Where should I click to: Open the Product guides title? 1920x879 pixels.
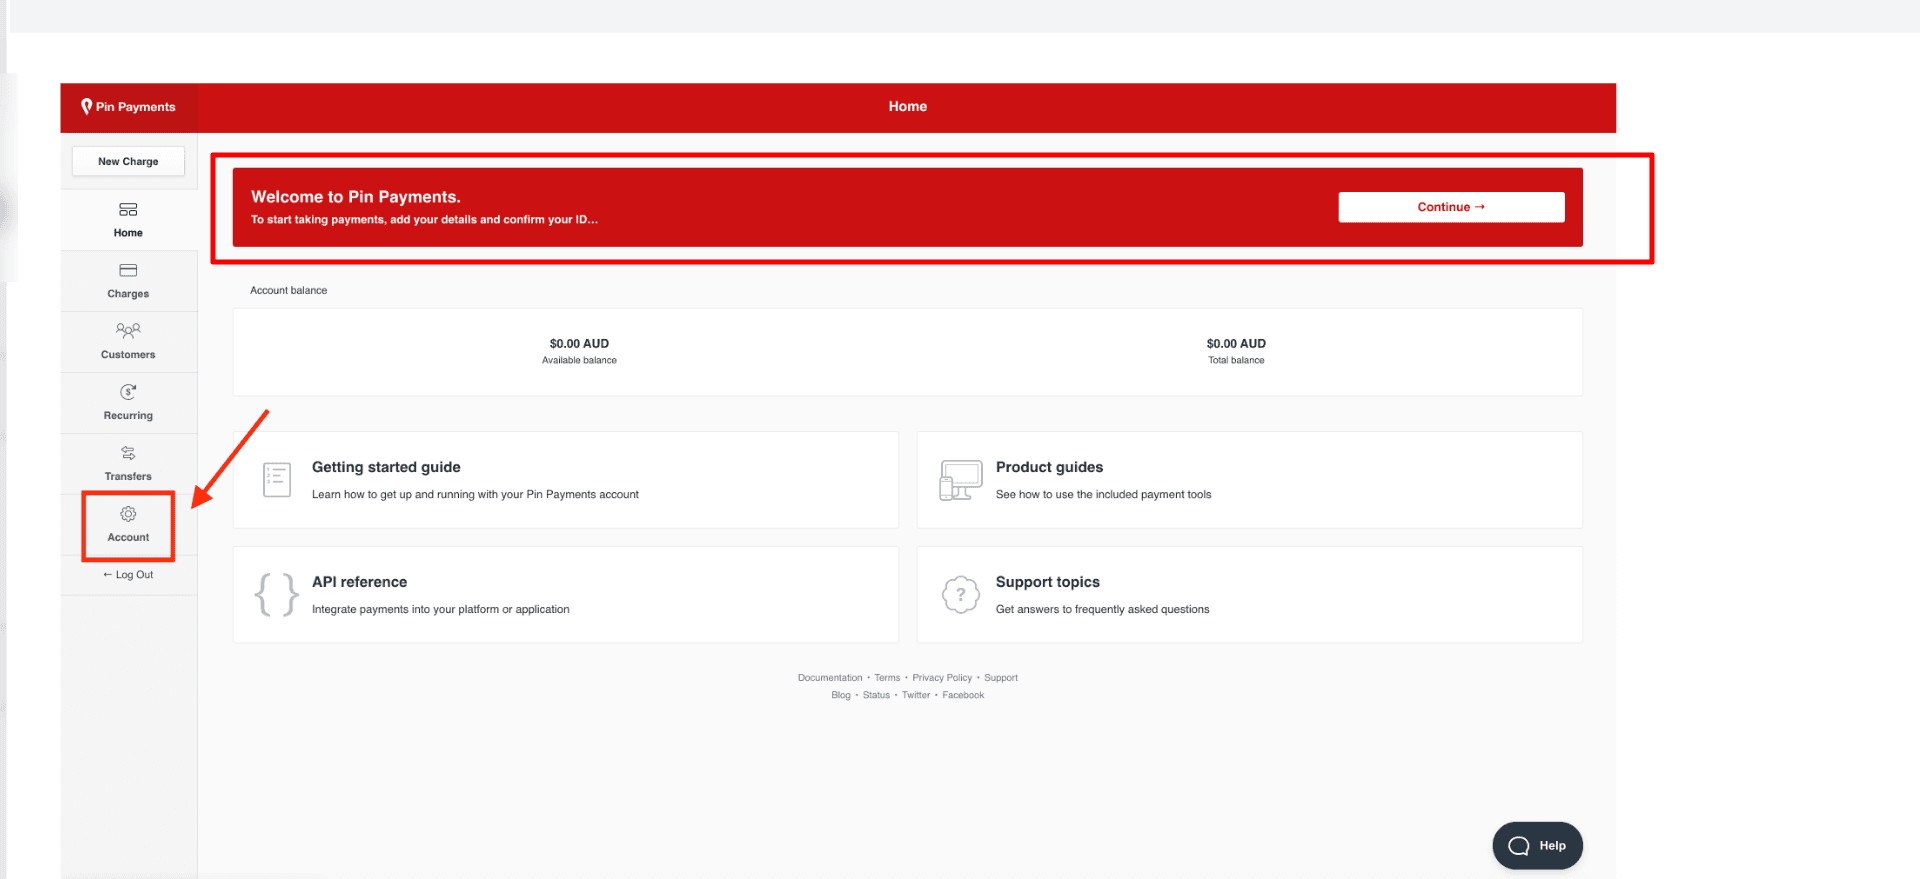(x=1049, y=467)
